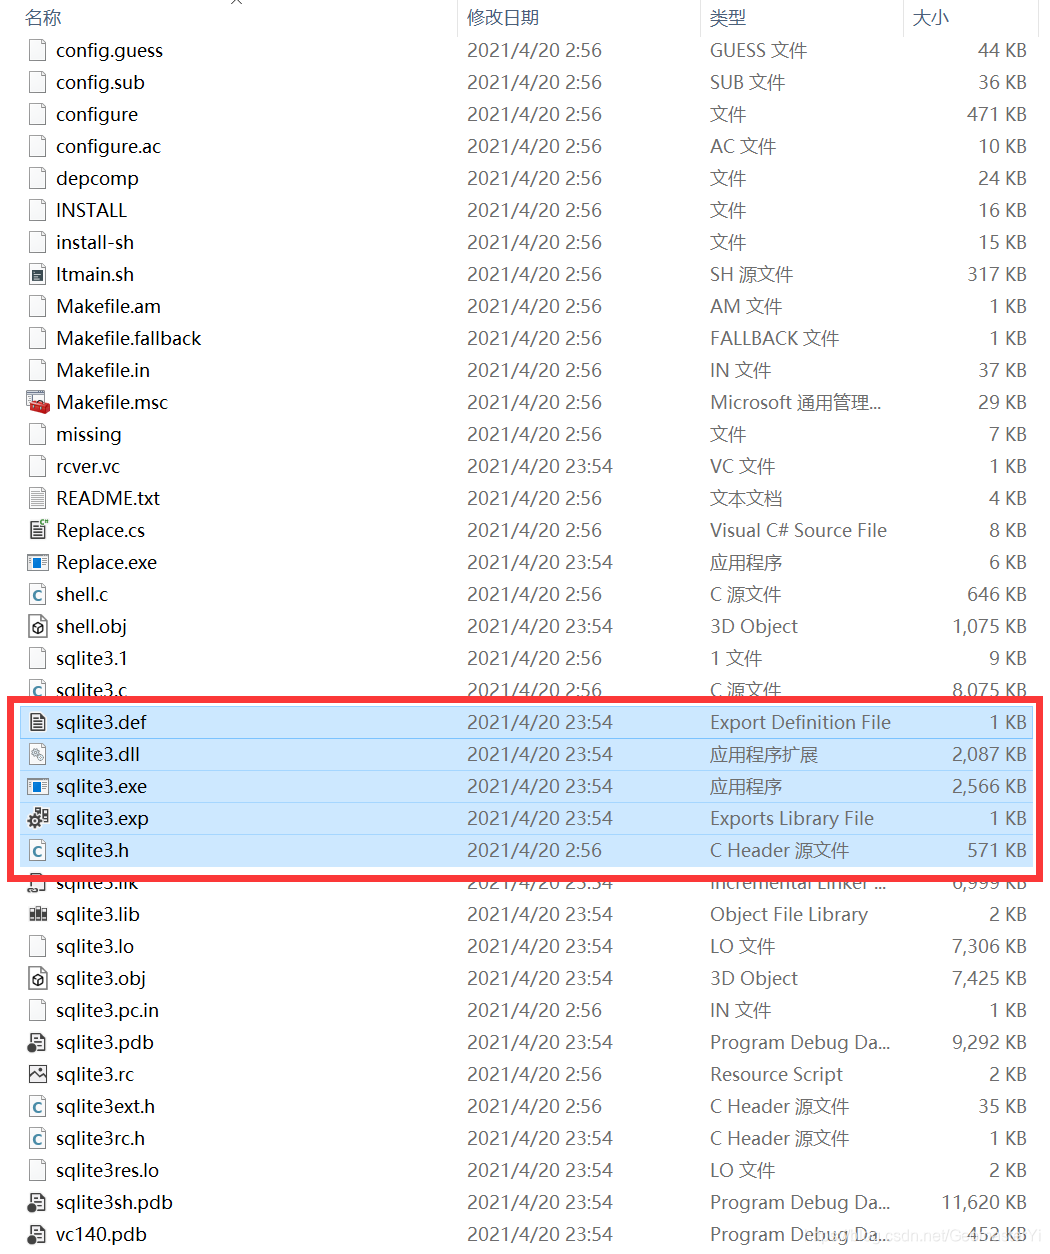
Task: Click the 1,075 KB size value
Action: coord(989,626)
